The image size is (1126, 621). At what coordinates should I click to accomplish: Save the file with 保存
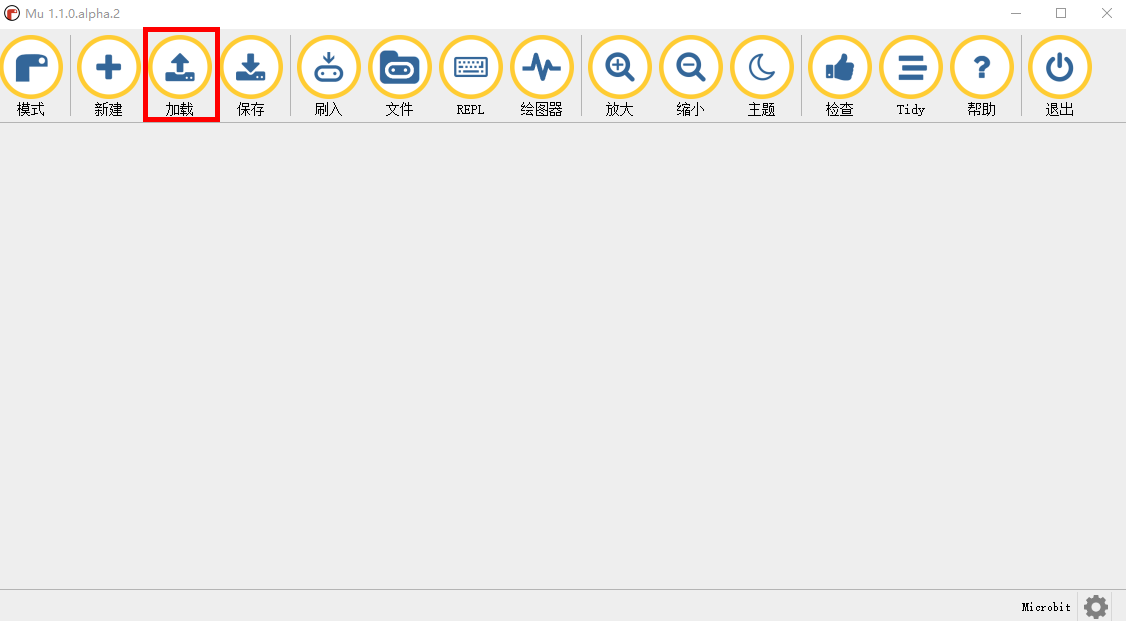[x=251, y=75]
